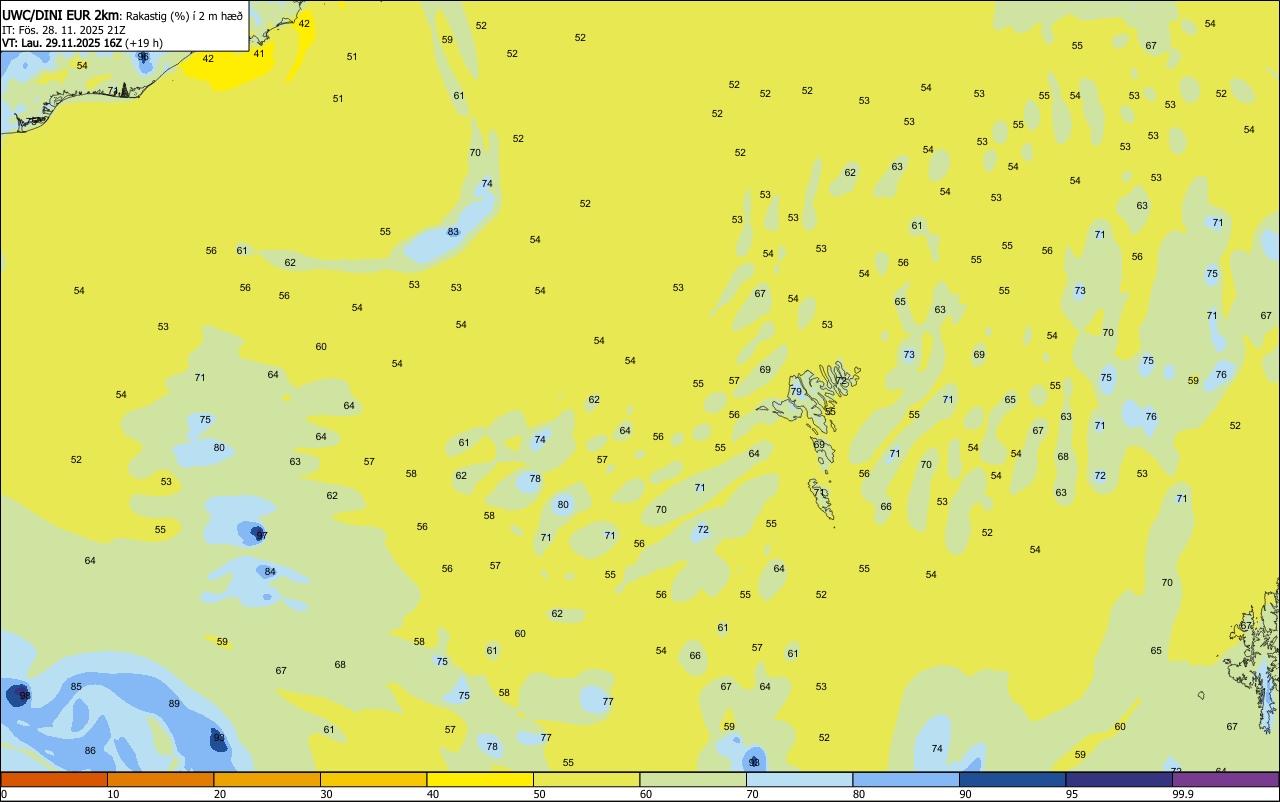The image size is (1280, 802).
Task: Select the "VT: Lau. 29.11.2025 16Z" valid time
Action: 62,43
